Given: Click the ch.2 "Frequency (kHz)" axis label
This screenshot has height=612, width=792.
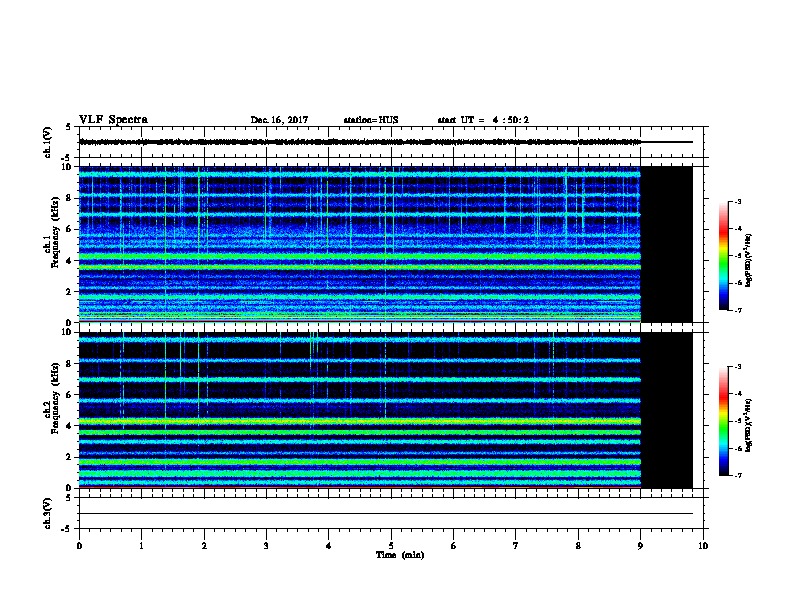Looking at the screenshot, I should coord(55,398).
